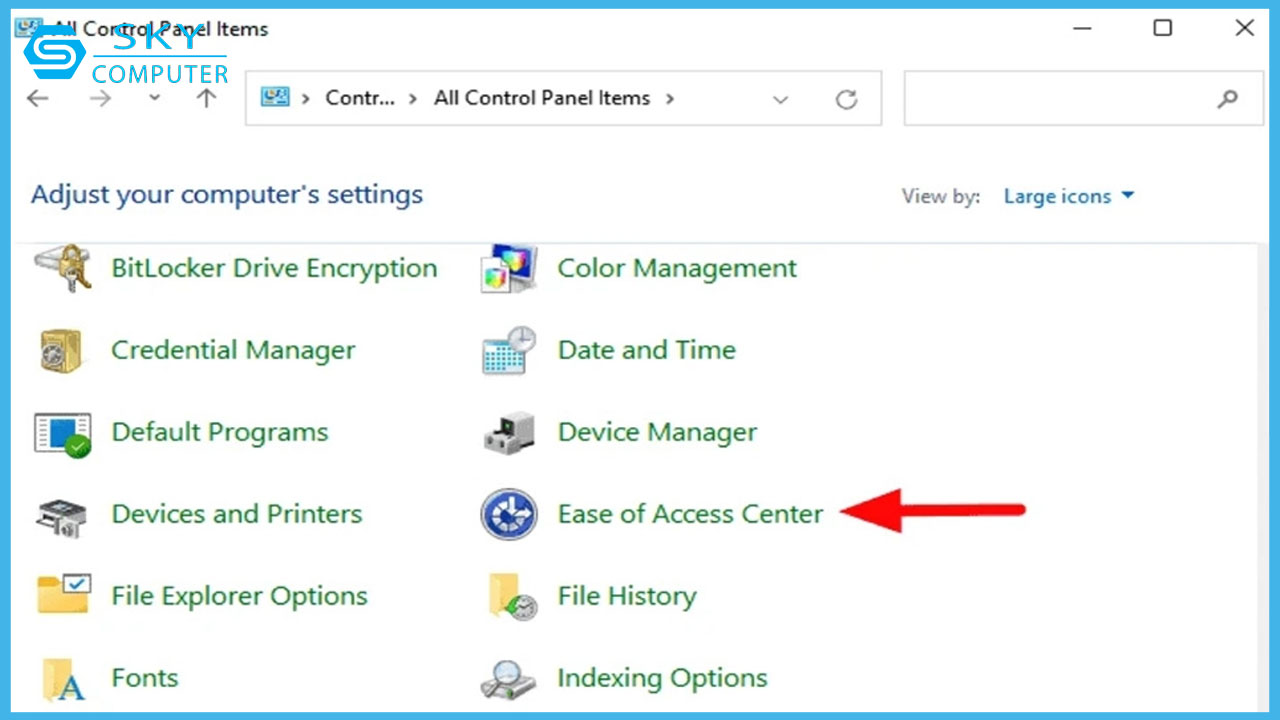Click the Device Manager icon
Screen dimensions: 1280x720
click(x=509, y=433)
